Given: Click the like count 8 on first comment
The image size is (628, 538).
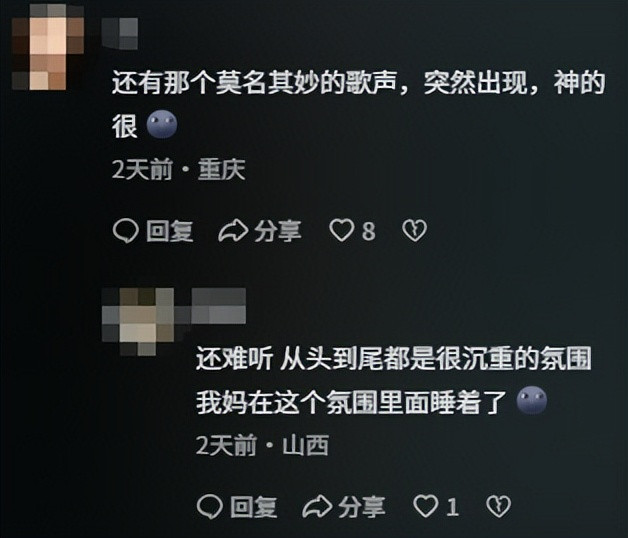Looking at the screenshot, I should click(369, 231).
